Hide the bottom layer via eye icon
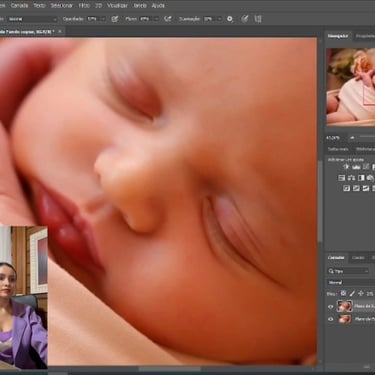375x375 pixels. 331,319
